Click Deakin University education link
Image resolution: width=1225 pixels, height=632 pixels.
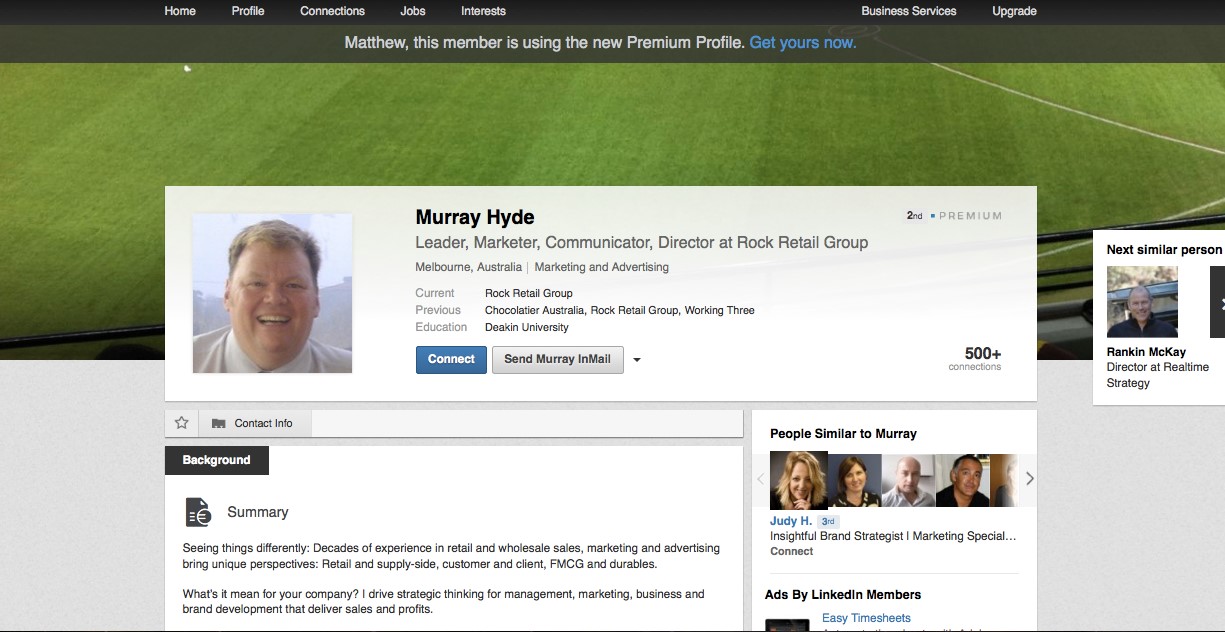527,327
